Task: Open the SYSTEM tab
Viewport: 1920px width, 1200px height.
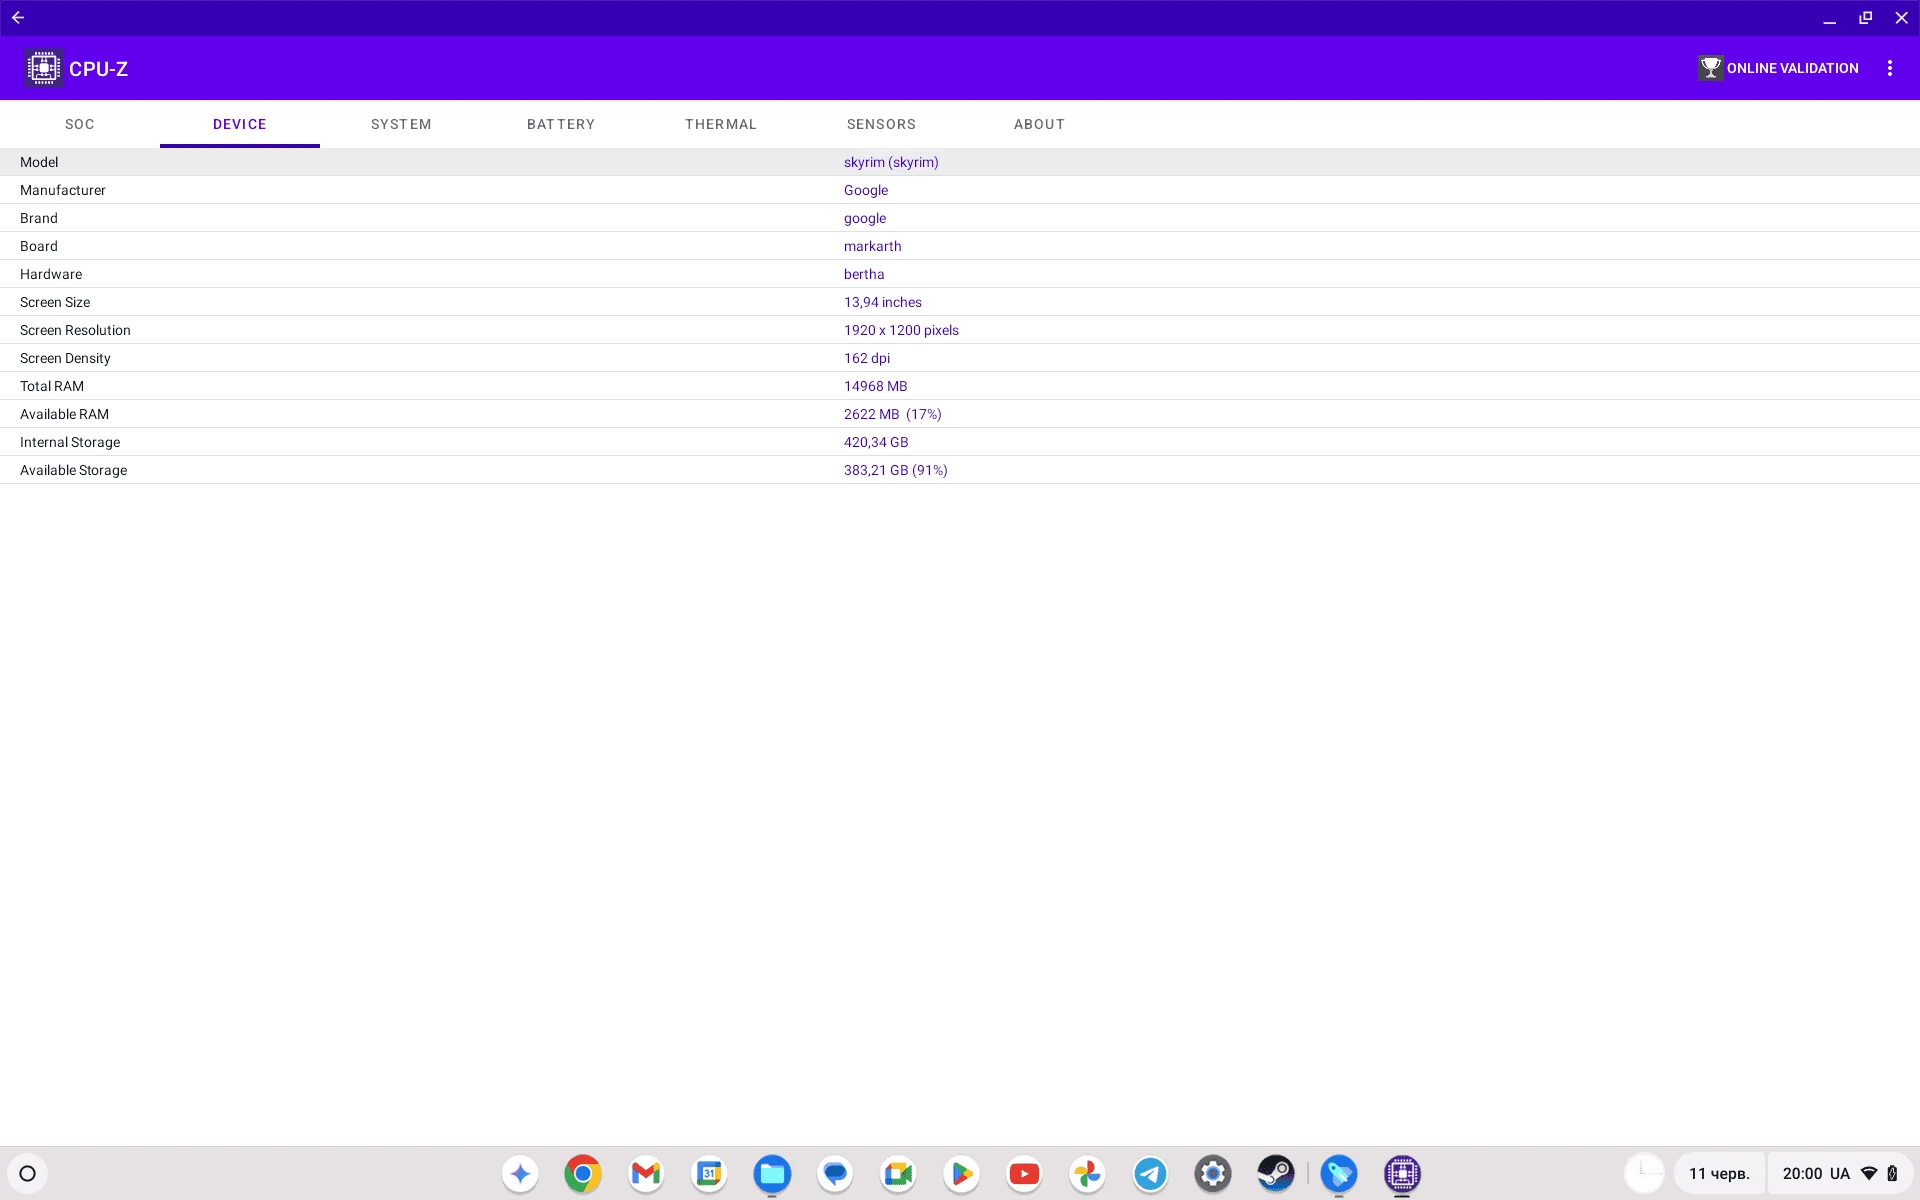Action: pyautogui.click(x=401, y=124)
